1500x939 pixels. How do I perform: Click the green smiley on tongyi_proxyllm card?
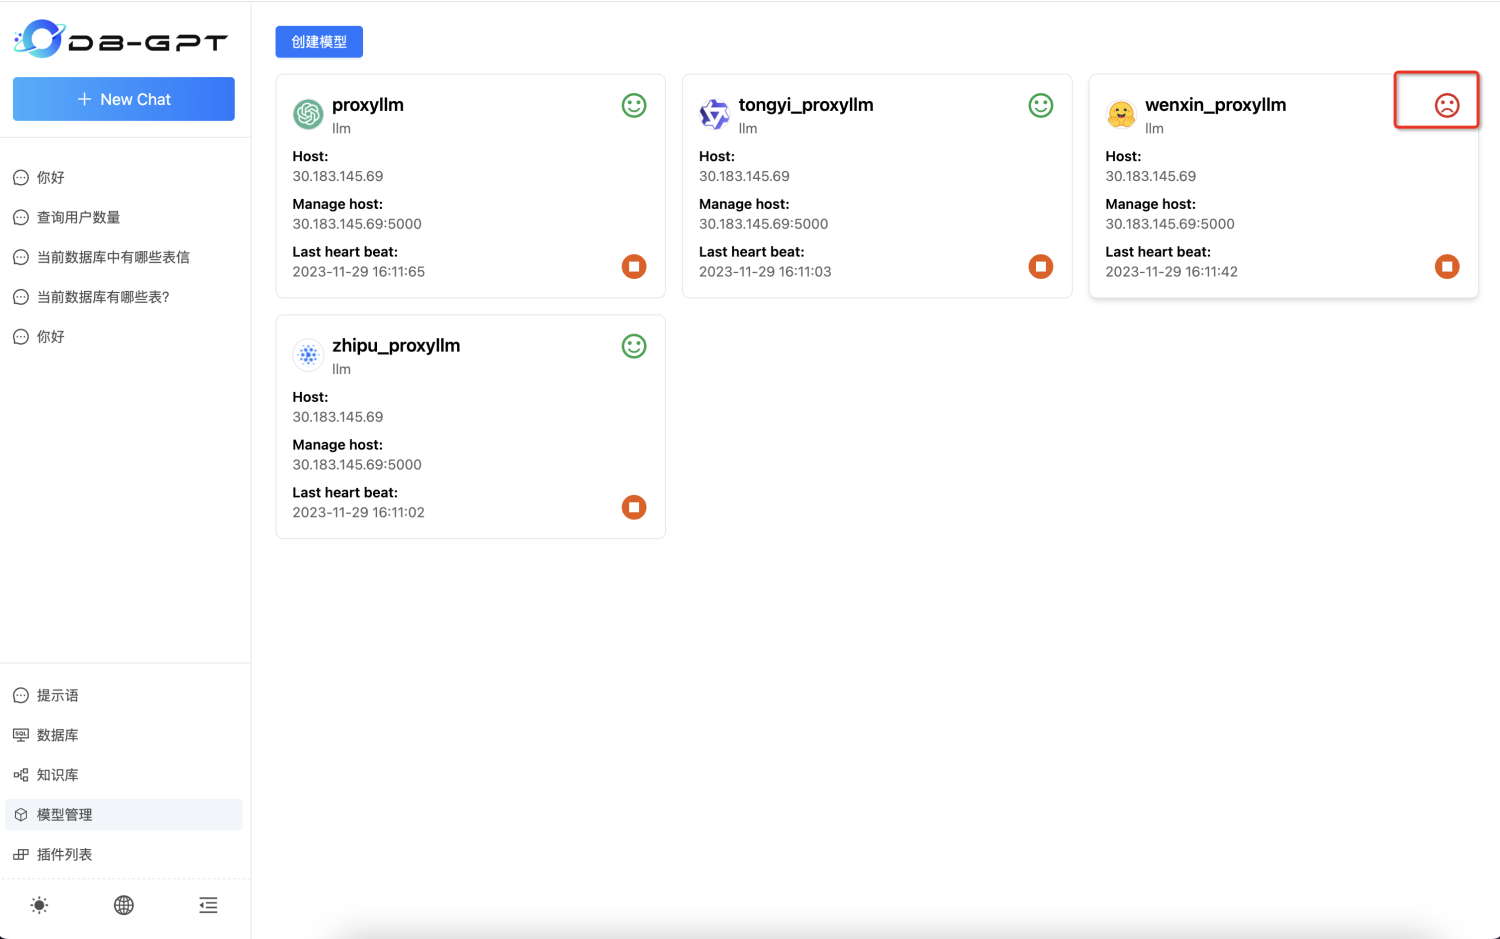[x=1040, y=105]
